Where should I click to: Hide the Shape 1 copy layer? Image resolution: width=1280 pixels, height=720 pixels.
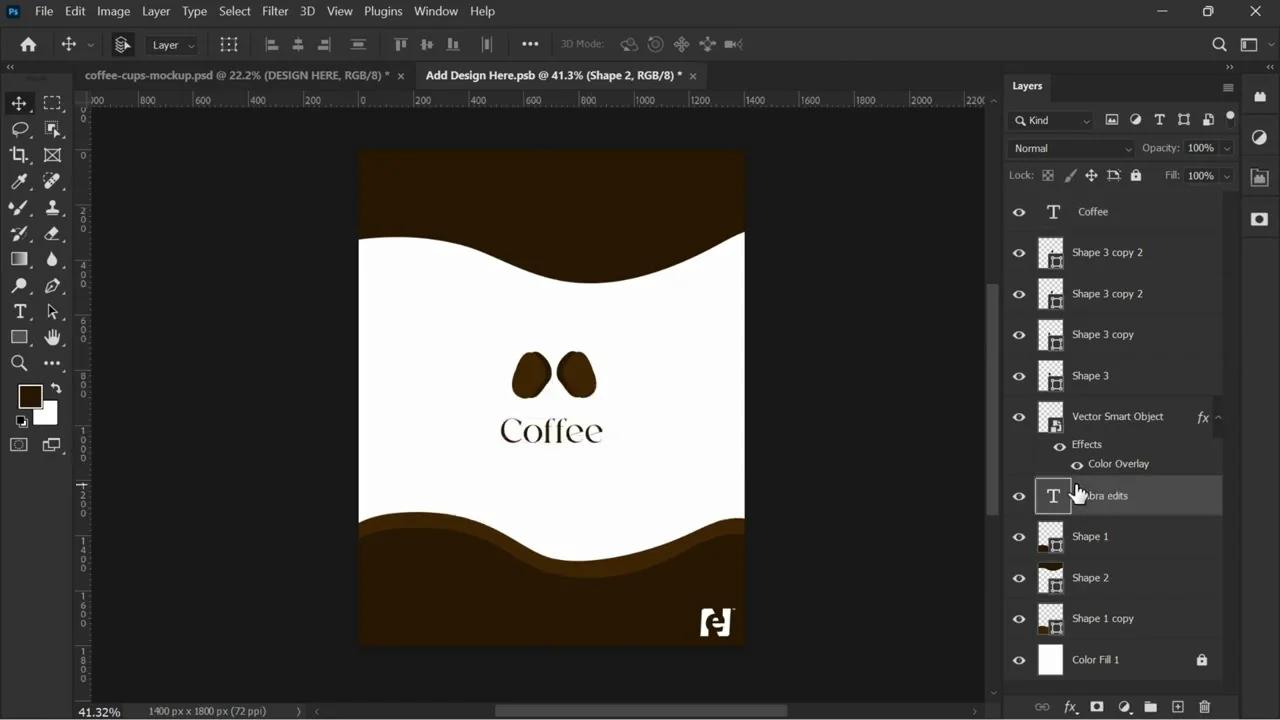click(x=1019, y=619)
